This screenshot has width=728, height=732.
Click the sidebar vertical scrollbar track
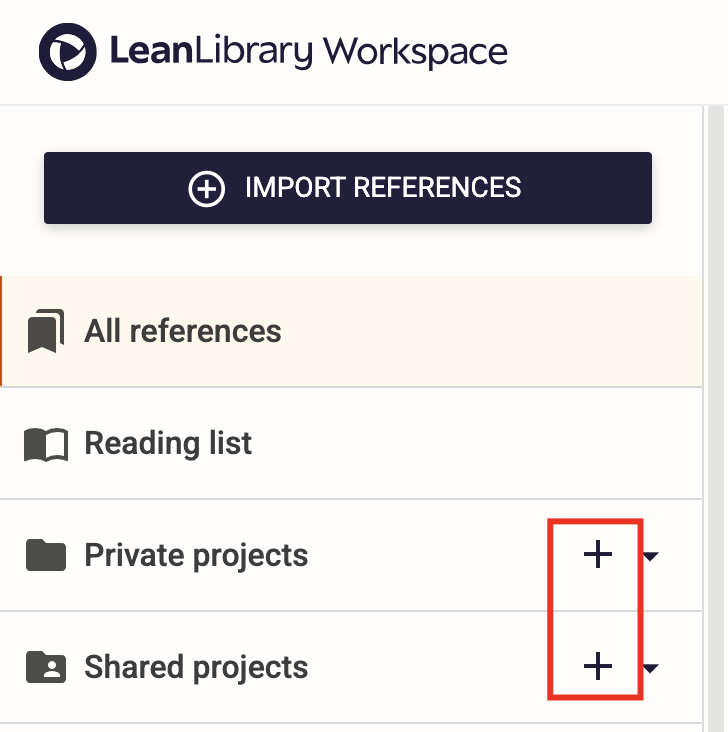point(716,419)
